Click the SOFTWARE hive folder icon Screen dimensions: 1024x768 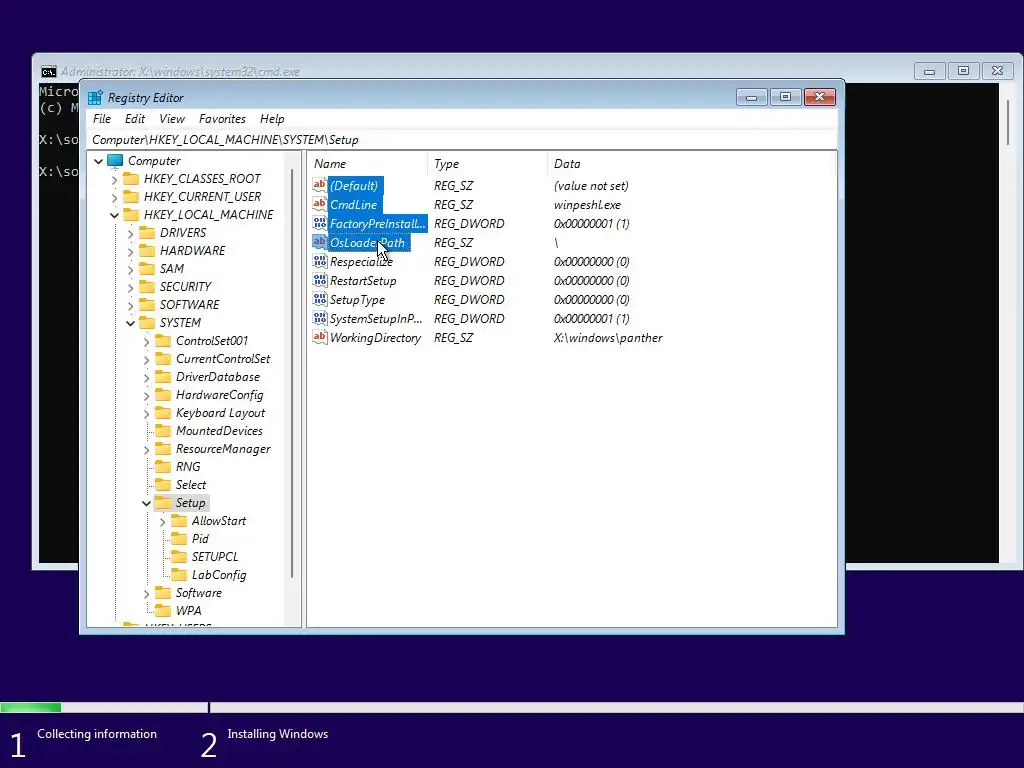[148, 304]
